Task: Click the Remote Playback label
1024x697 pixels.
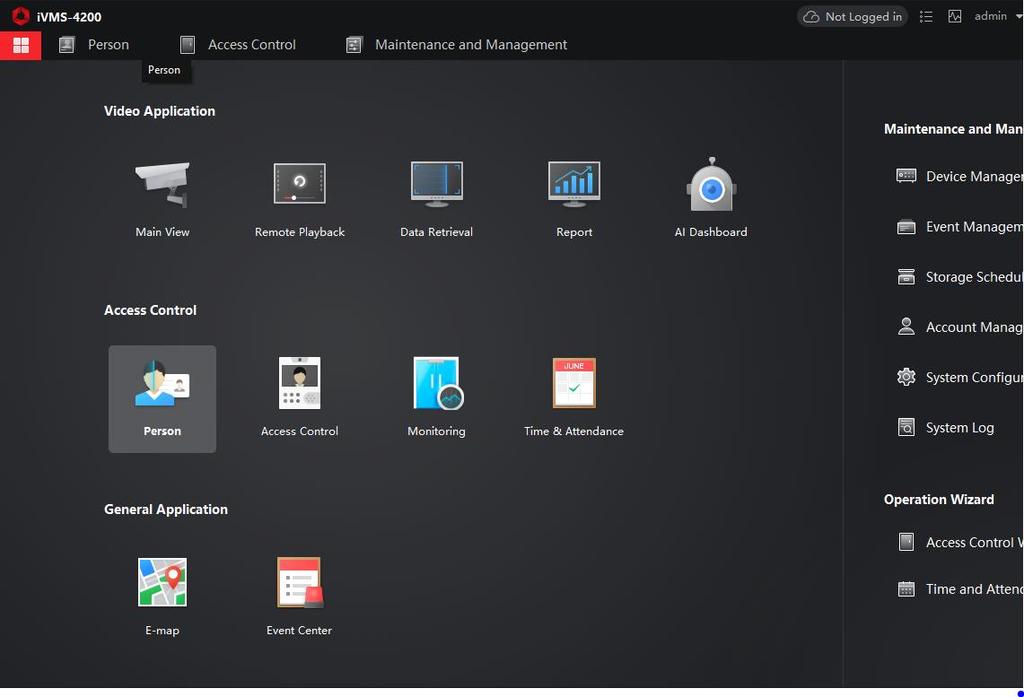Action: 299,232
